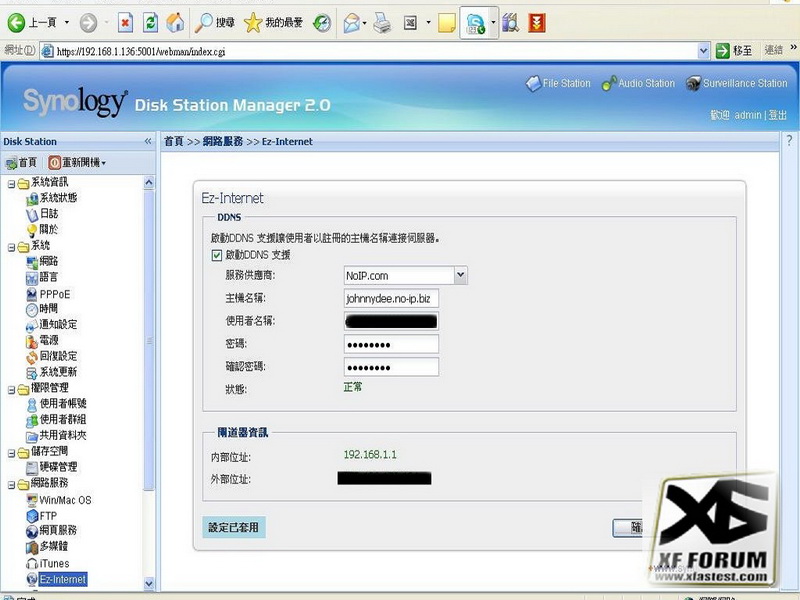This screenshot has height=600, width=800.
Task: Open the browser History icon
Action: pos(322,22)
